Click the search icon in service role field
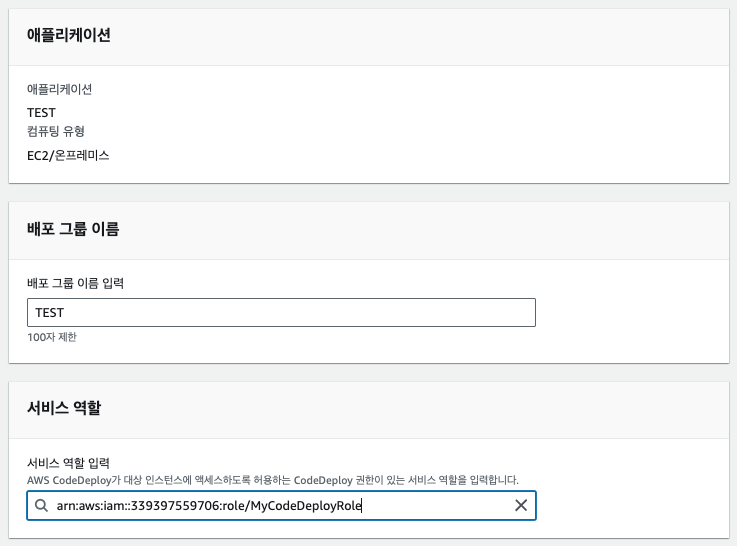 tap(41, 506)
